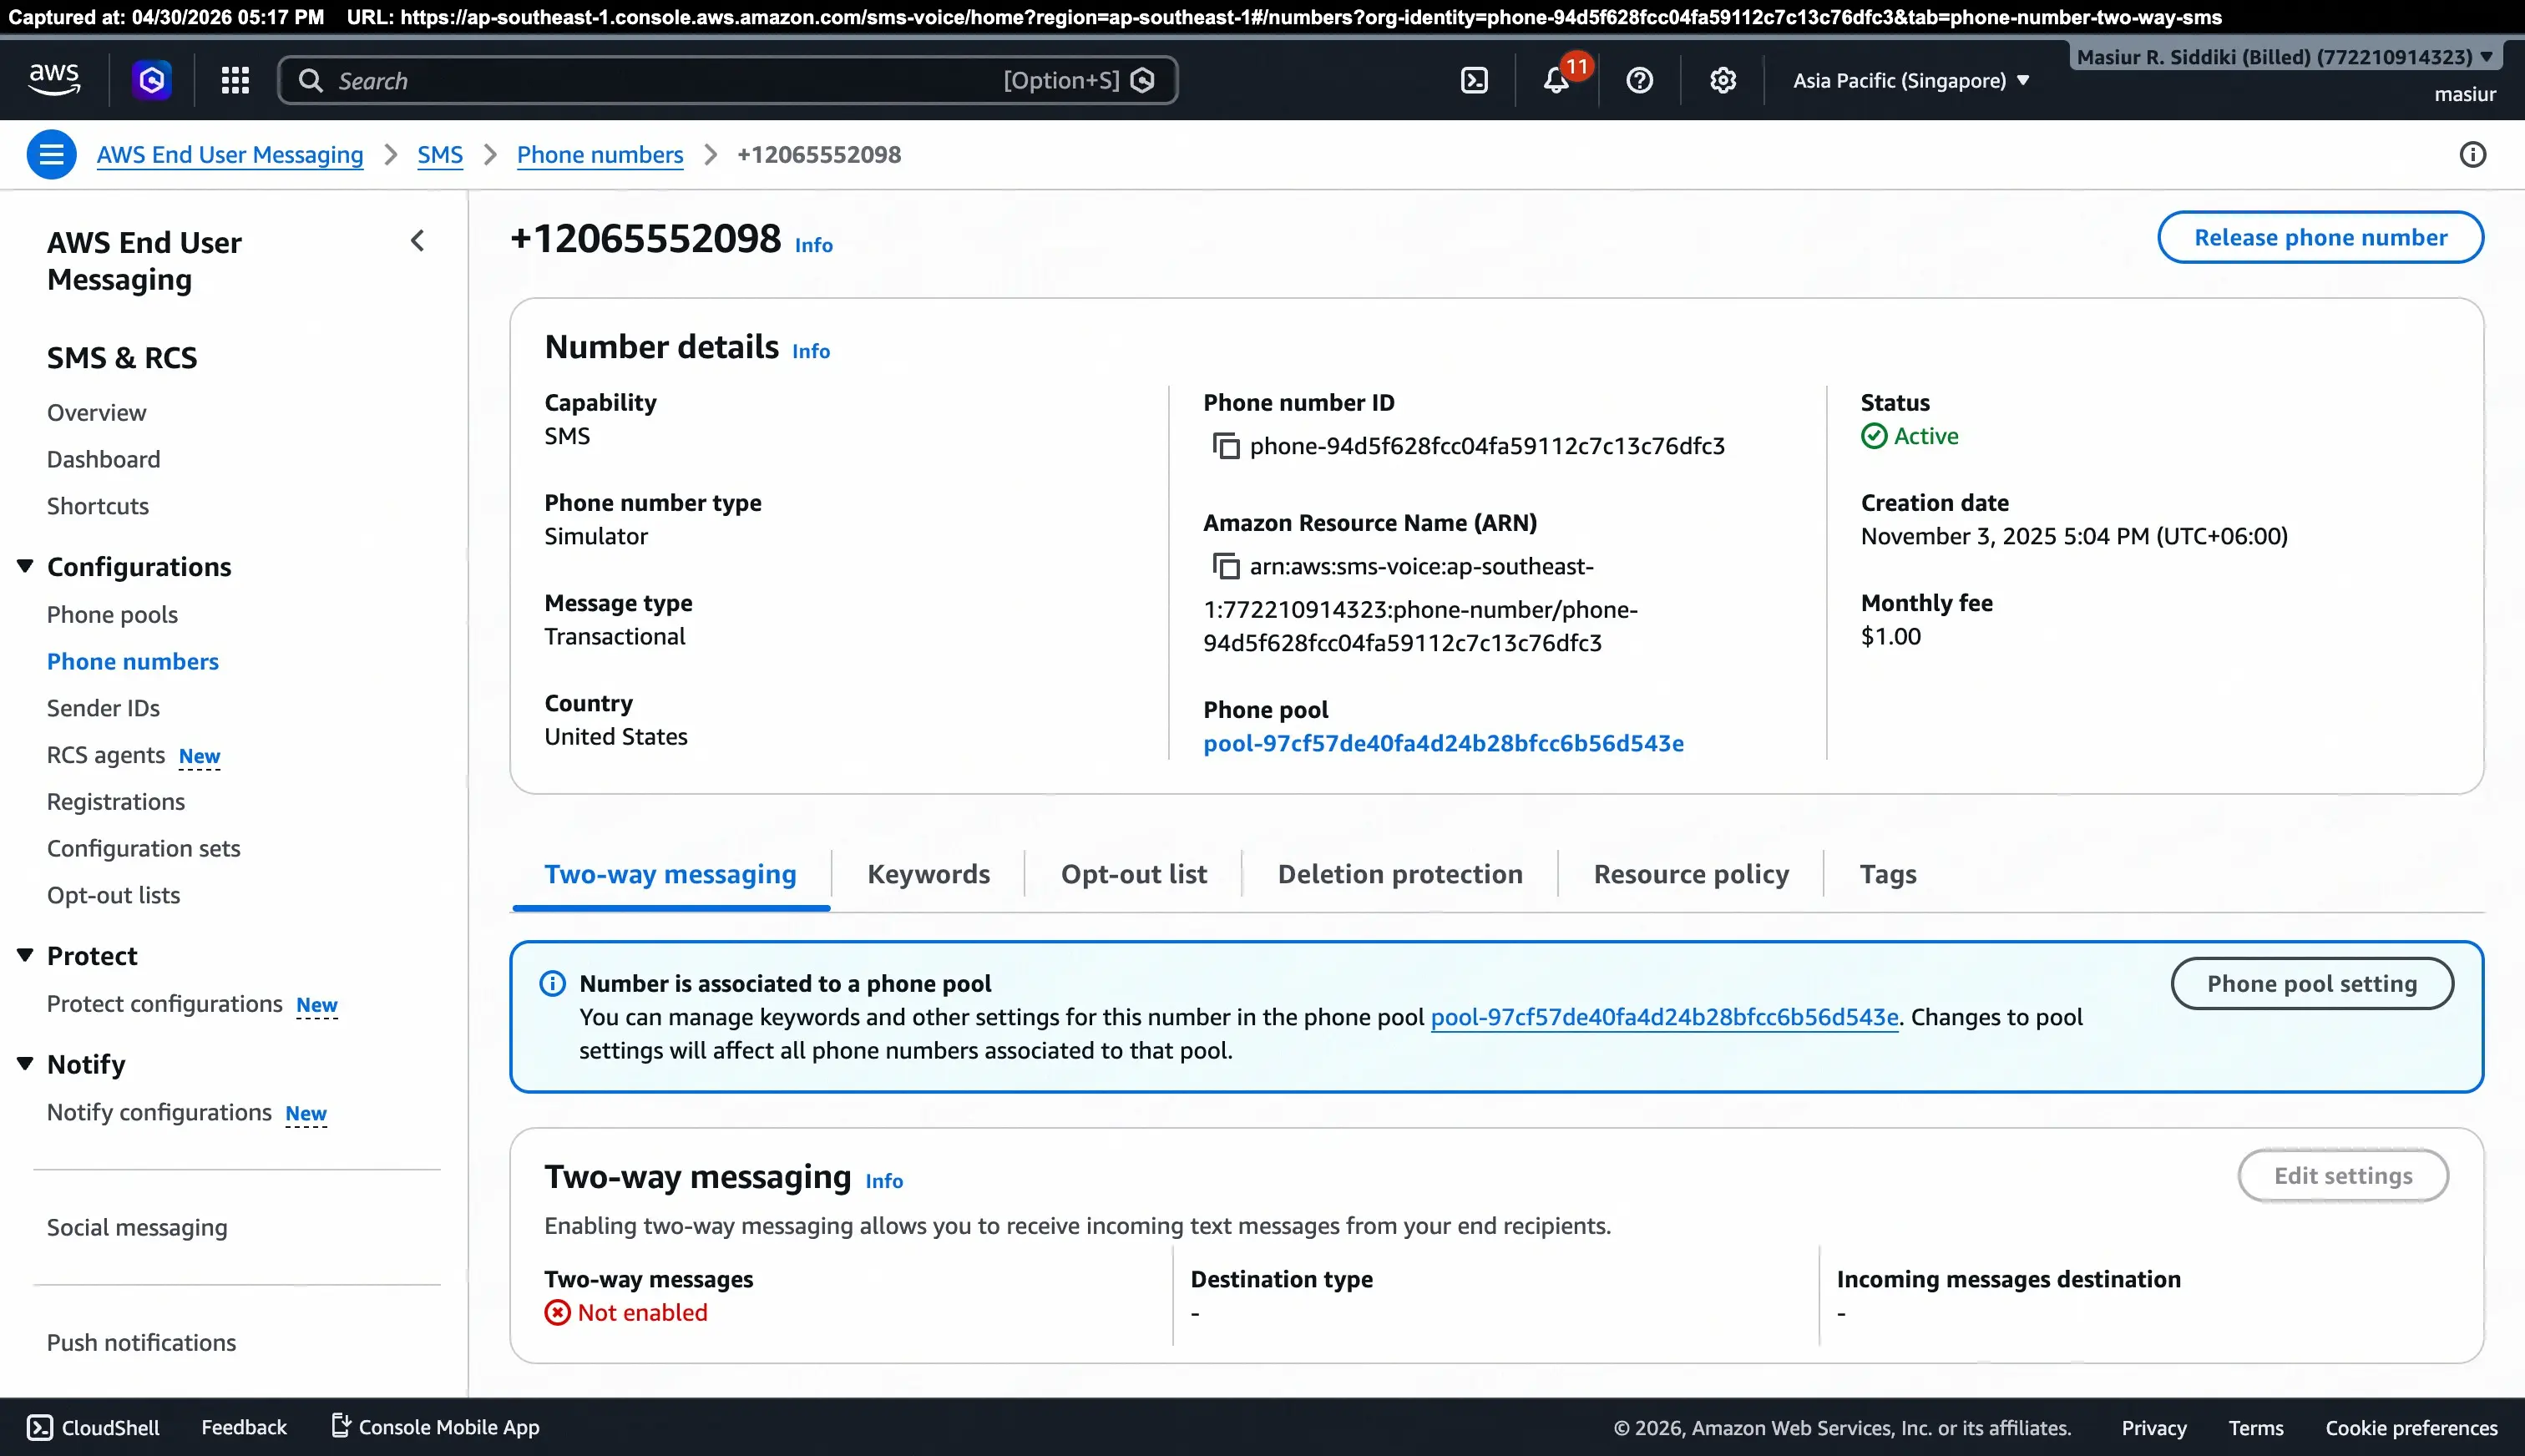Go to AWS End User Messaging breadcrumb

click(230, 155)
